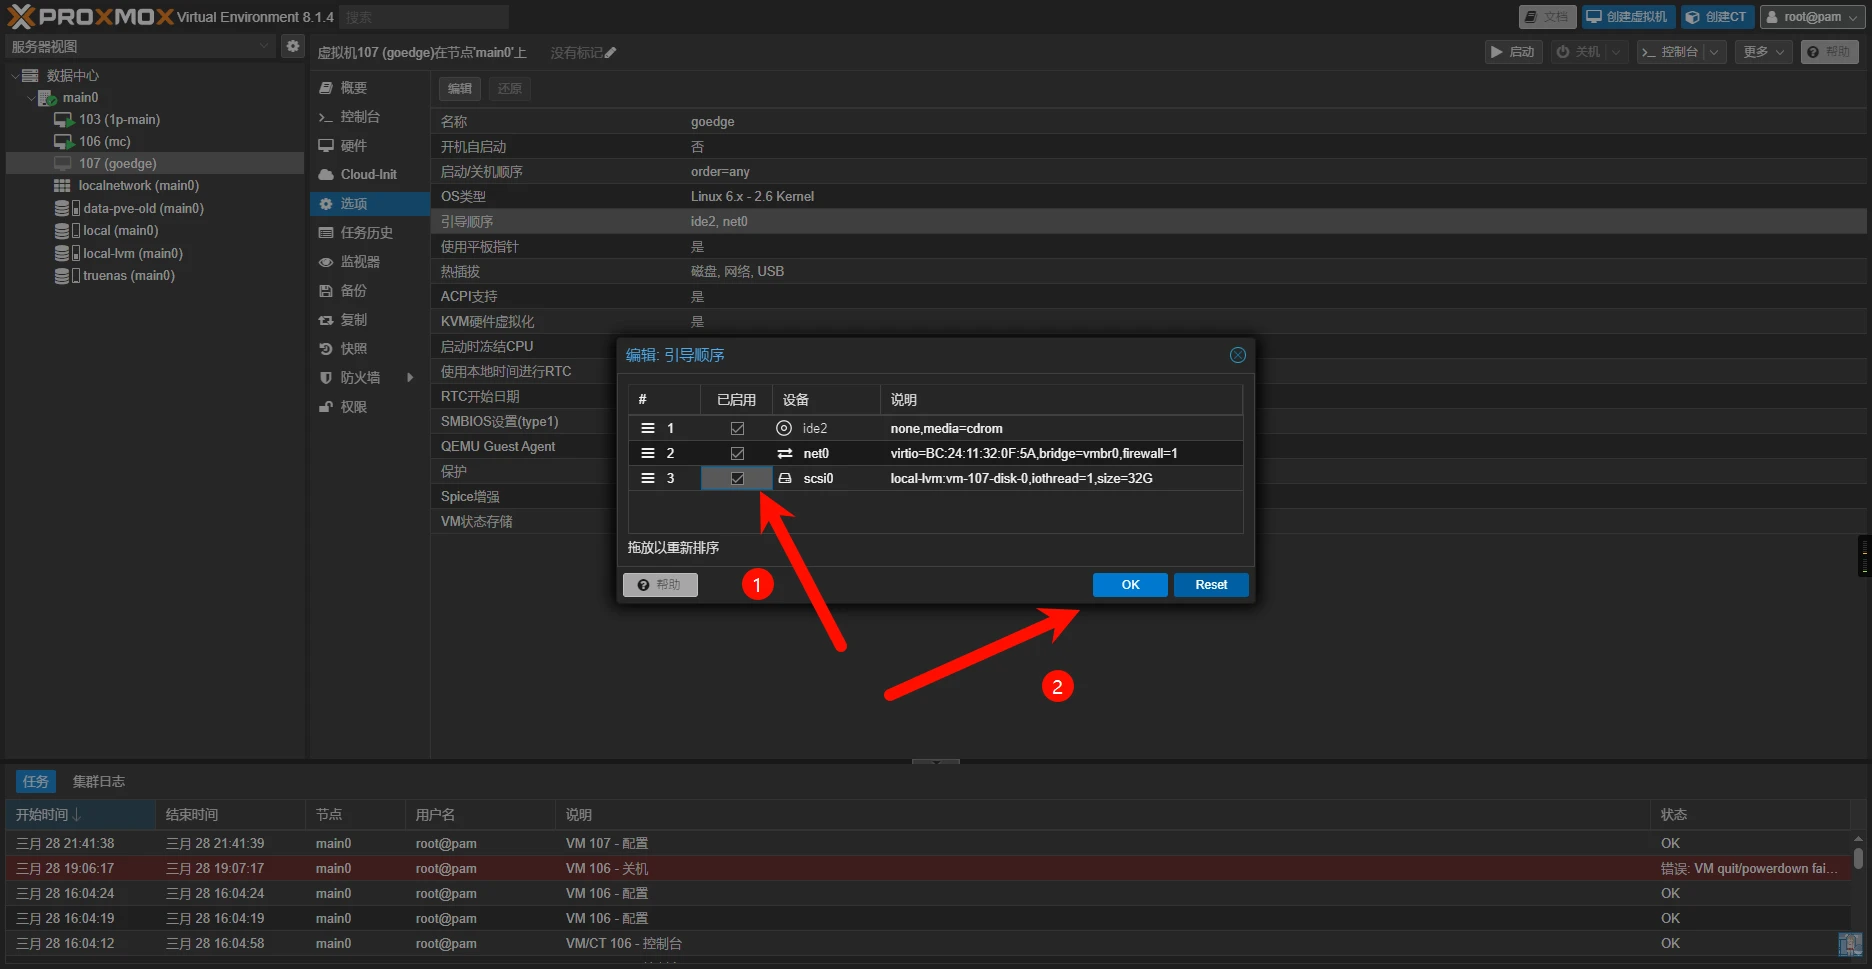Open the 快照 snapshot section
The width and height of the screenshot is (1872, 969).
point(353,349)
